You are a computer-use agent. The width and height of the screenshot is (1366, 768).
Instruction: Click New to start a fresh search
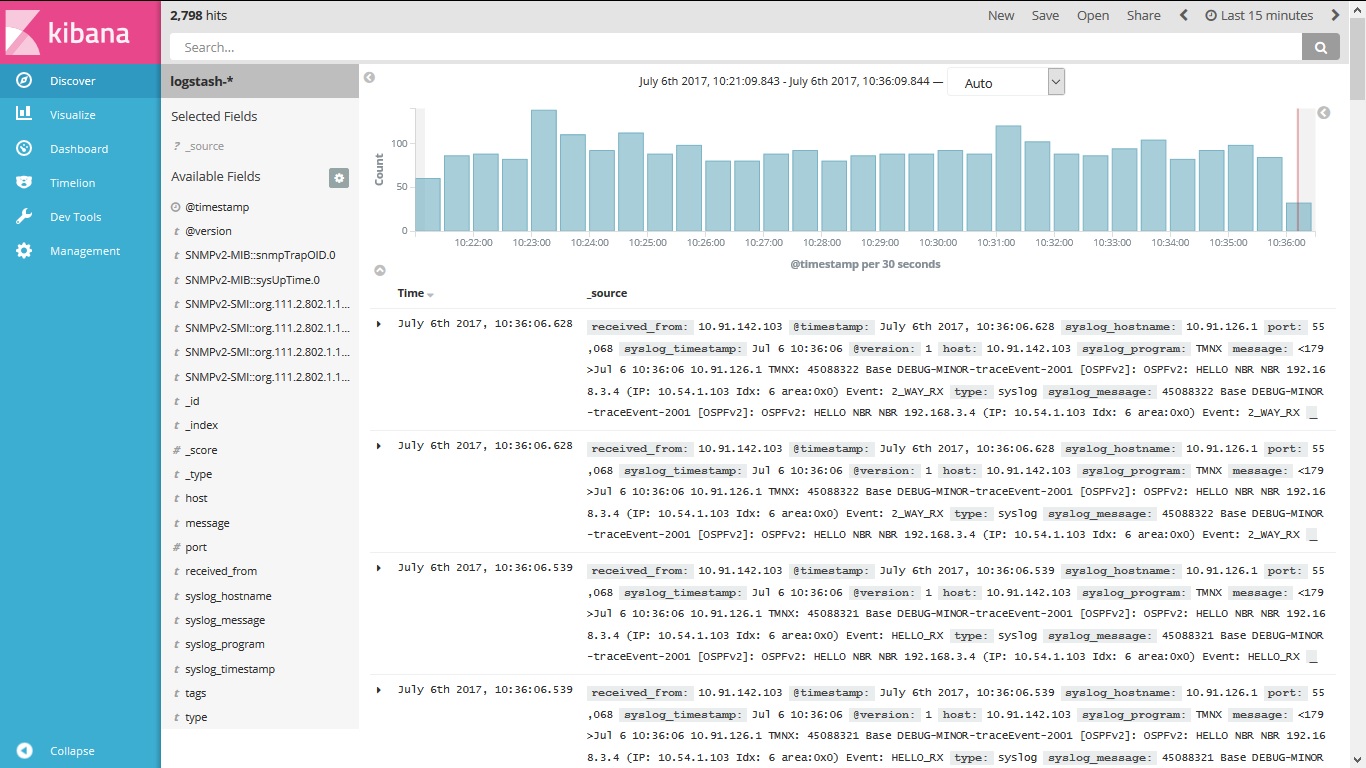(1000, 15)
